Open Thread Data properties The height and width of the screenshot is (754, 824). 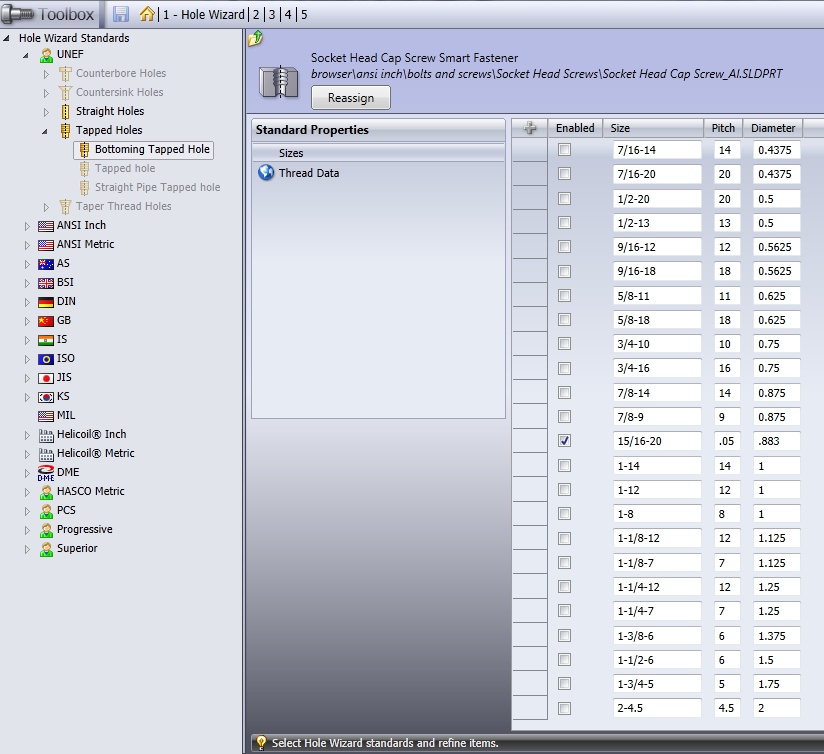point(308,173)
